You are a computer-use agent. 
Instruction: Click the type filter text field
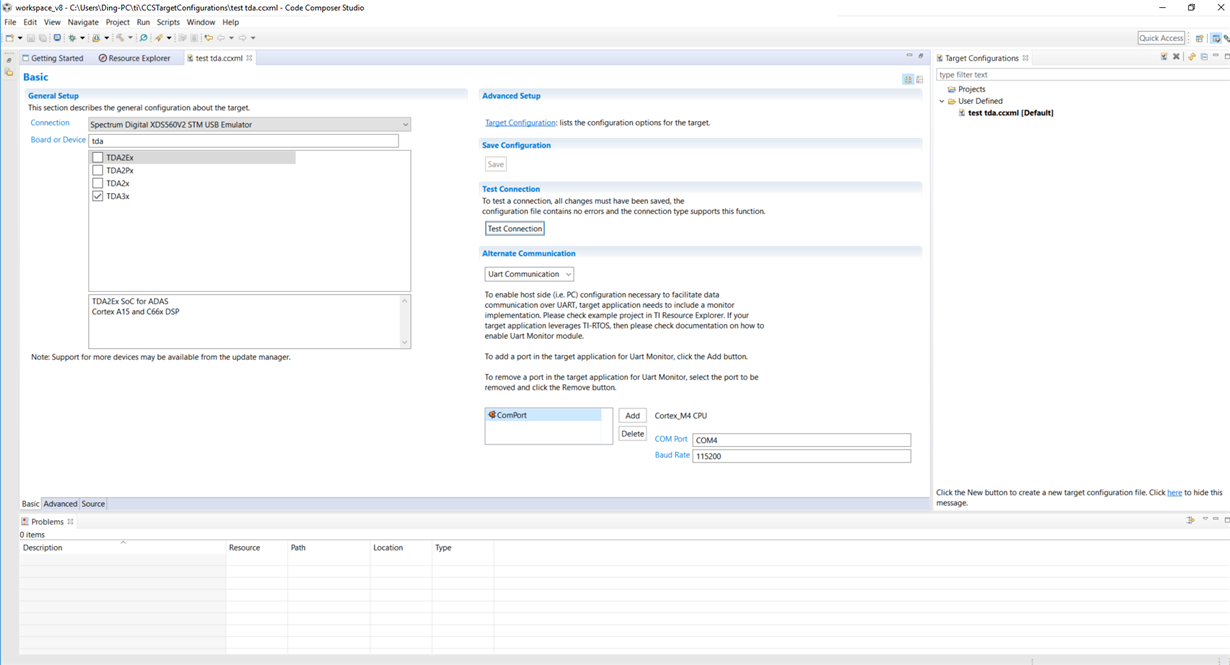pos(1083,75)
